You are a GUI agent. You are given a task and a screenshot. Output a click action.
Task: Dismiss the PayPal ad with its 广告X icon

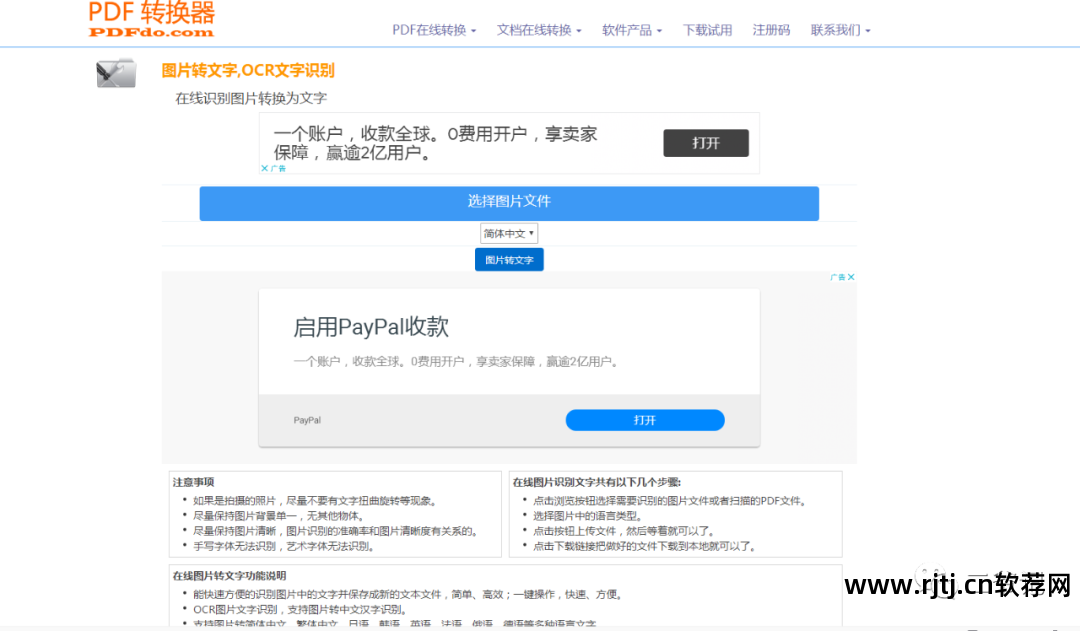tap(844, 277)
